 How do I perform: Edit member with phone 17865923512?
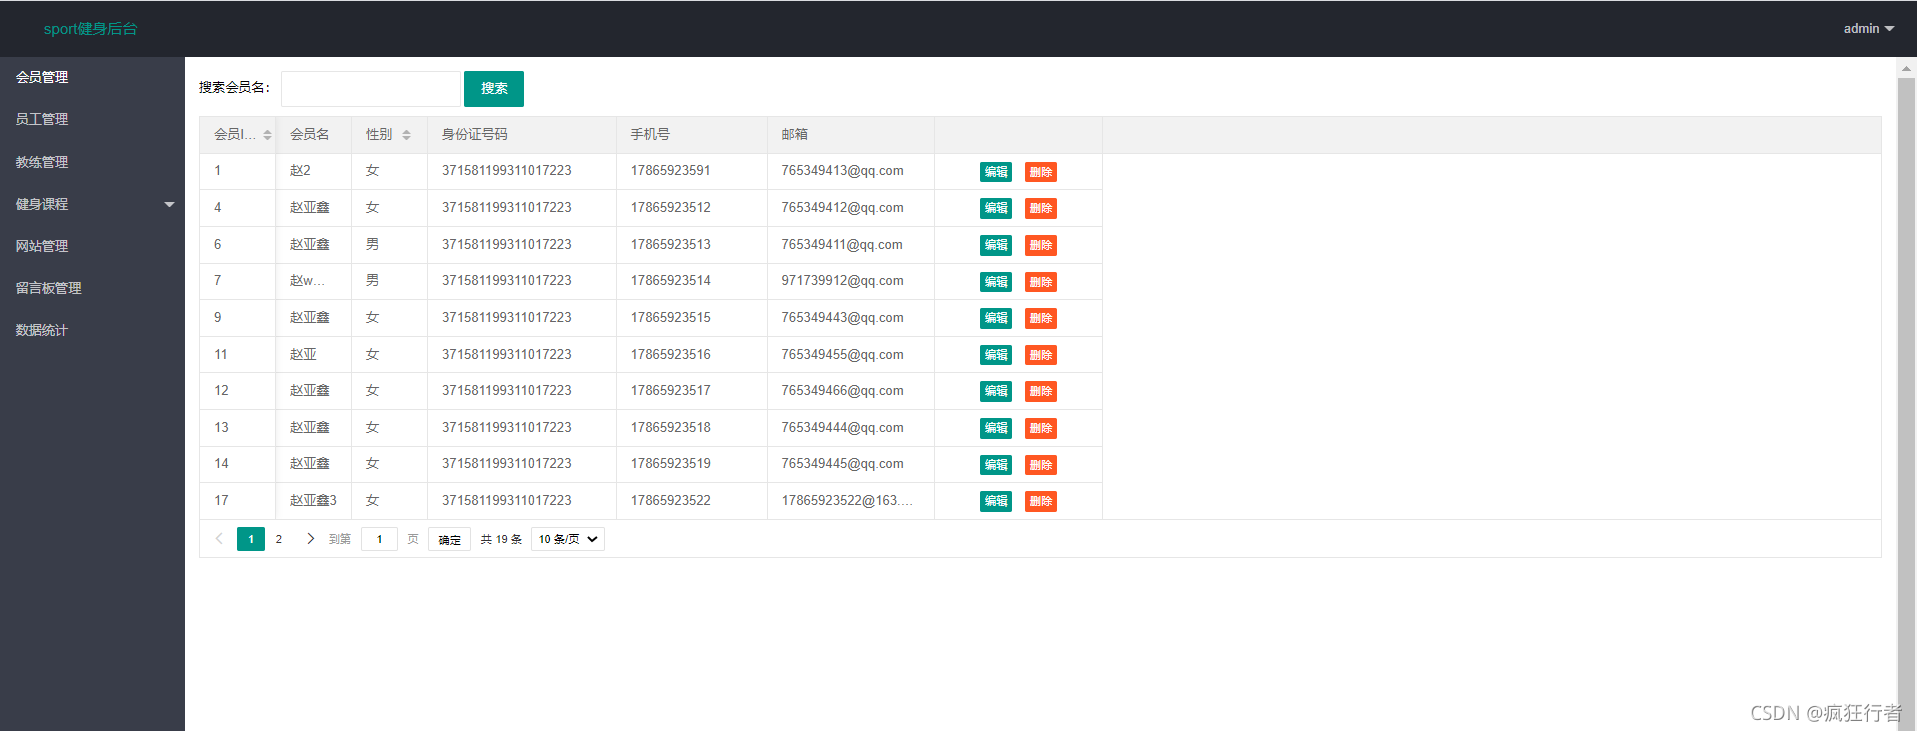click(x=996, y=208)
